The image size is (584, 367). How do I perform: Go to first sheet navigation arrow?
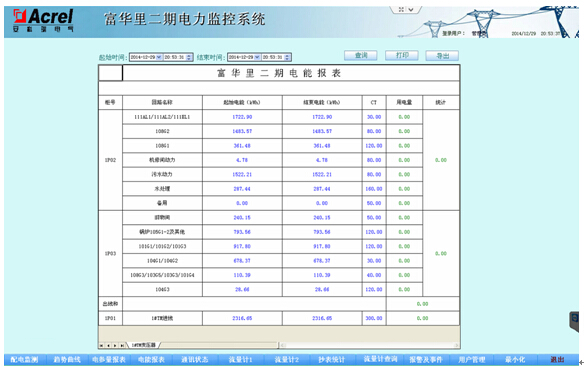[x=102, y=345]
